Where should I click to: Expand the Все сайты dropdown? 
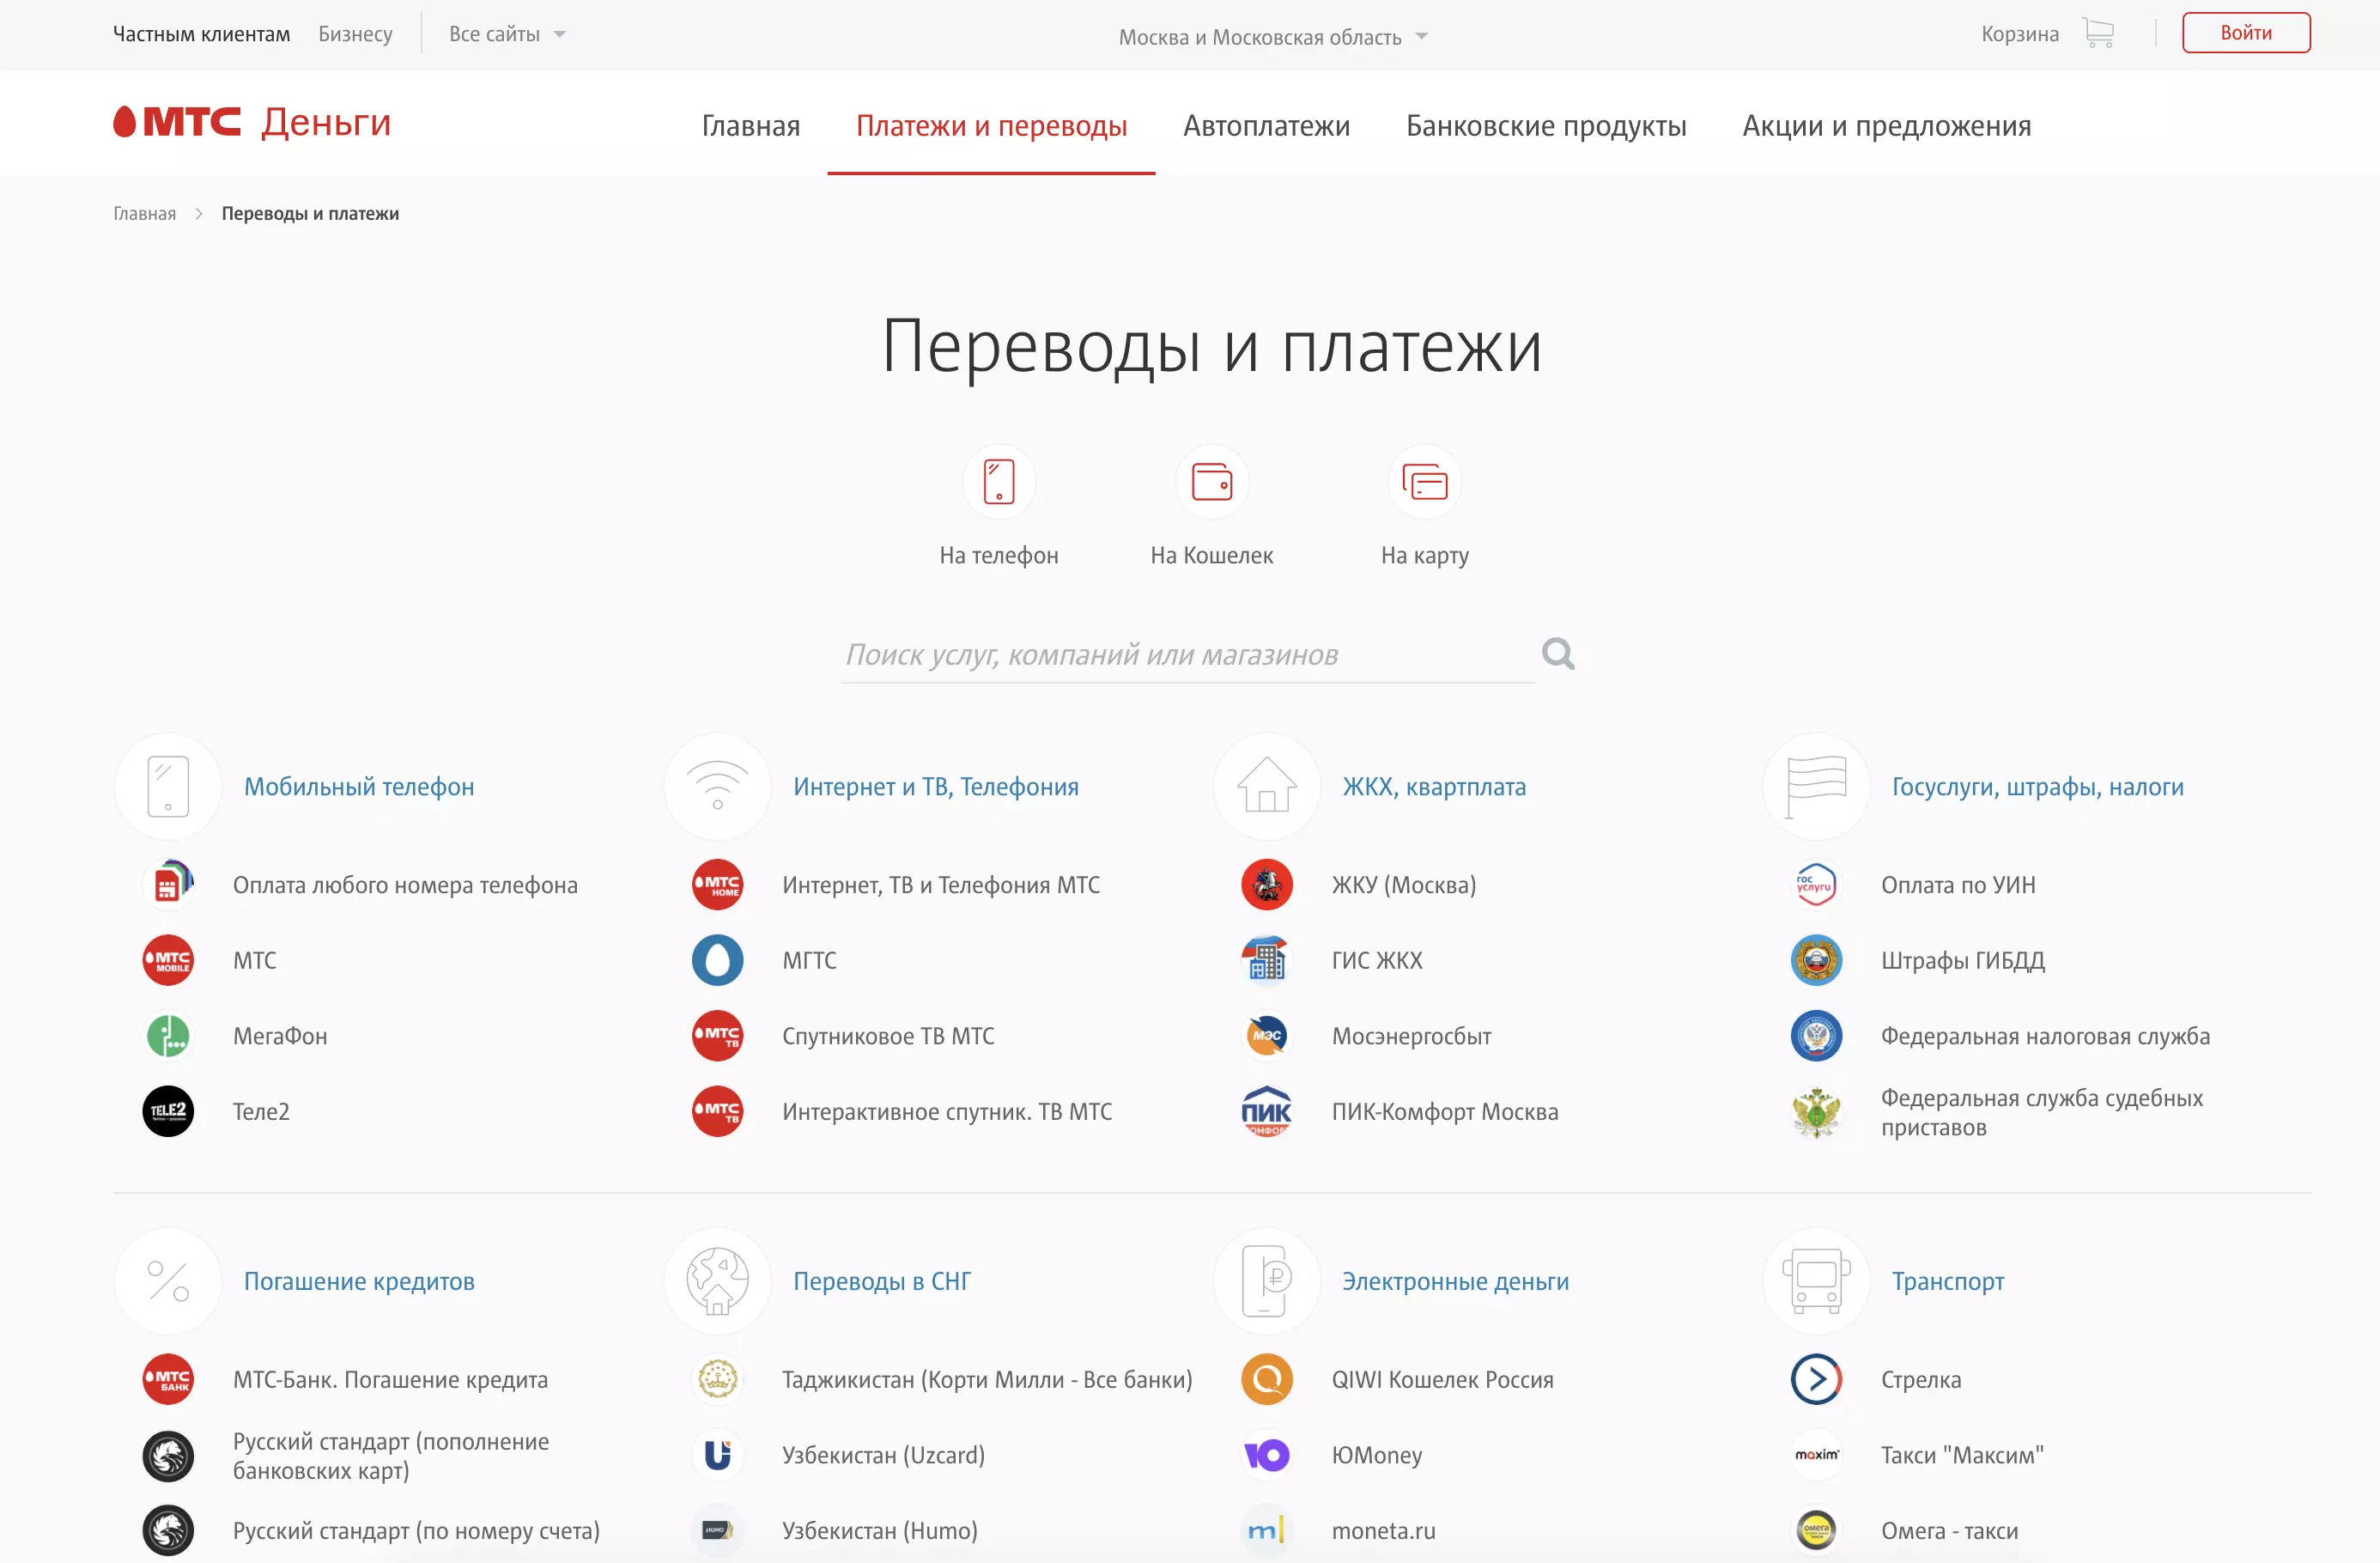tap(507, 34)
